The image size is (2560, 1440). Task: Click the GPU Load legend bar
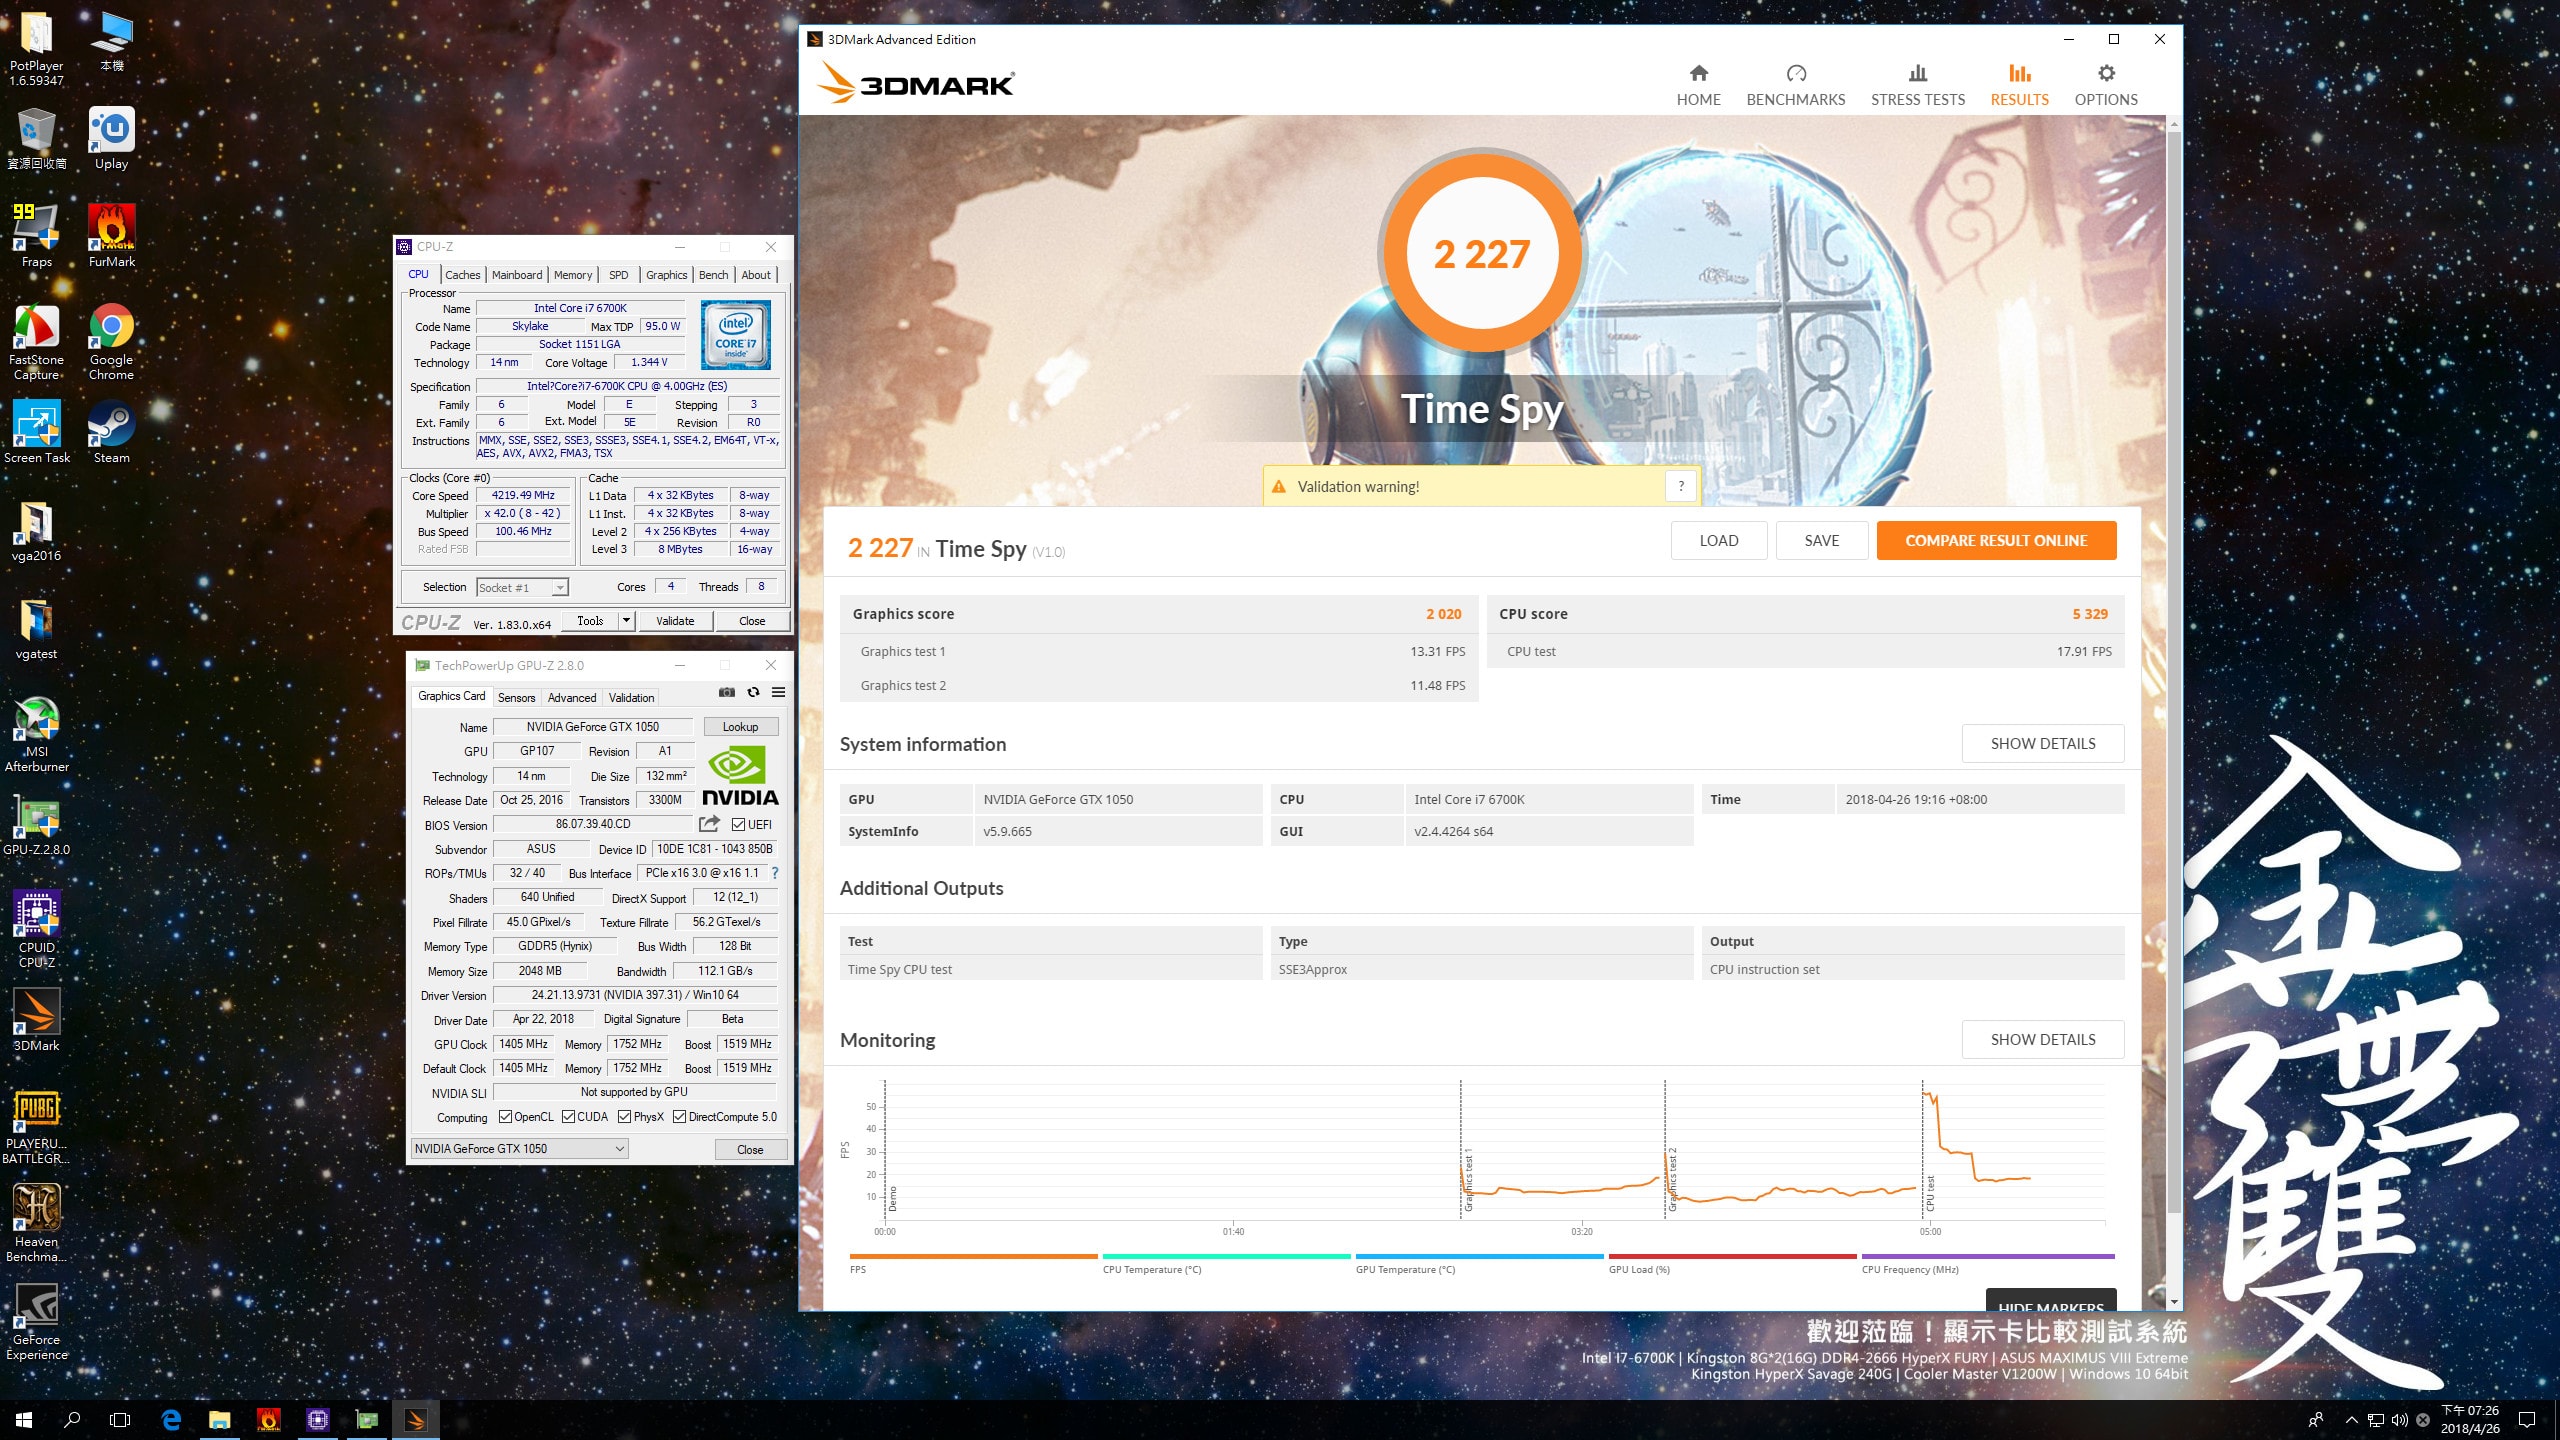(1732, 1257)
